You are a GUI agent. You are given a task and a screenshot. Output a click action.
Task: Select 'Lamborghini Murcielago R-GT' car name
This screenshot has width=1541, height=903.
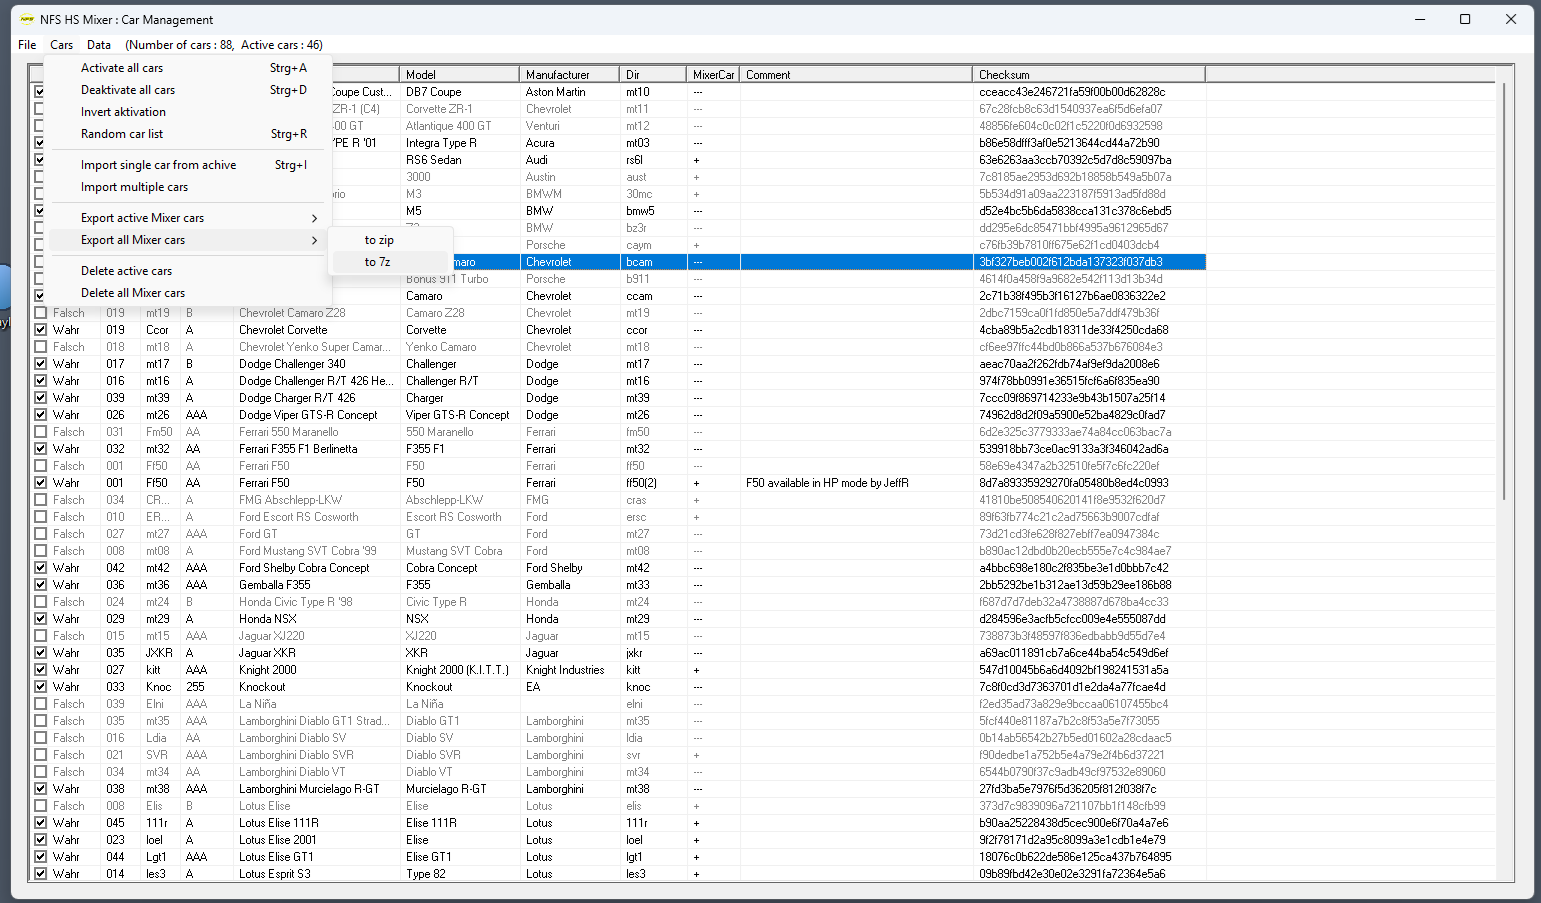tap(309, 789)
